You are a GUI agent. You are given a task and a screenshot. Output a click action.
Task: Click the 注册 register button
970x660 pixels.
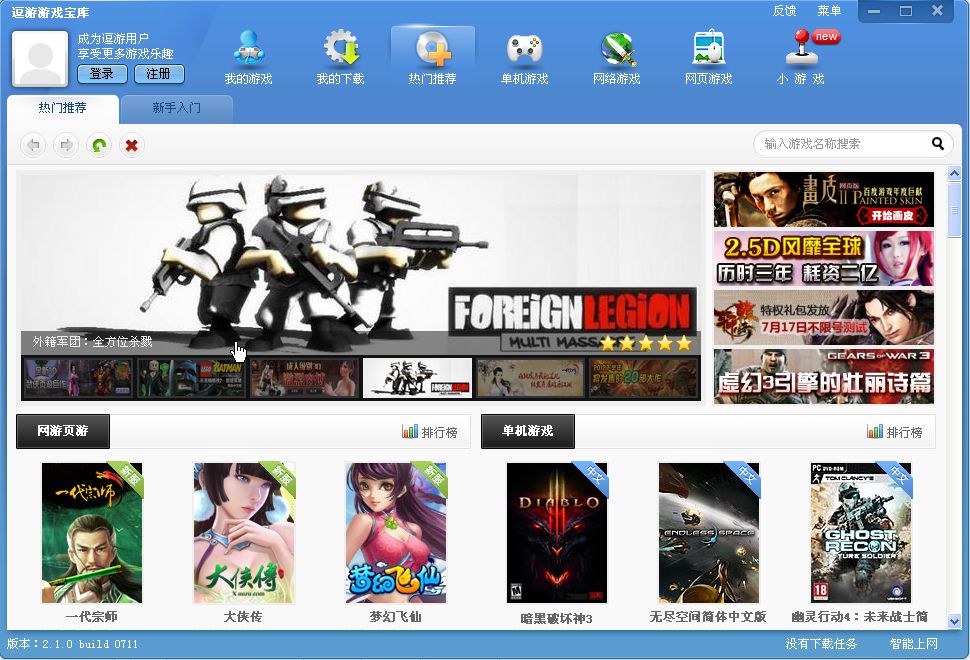[x=159, y=74]
